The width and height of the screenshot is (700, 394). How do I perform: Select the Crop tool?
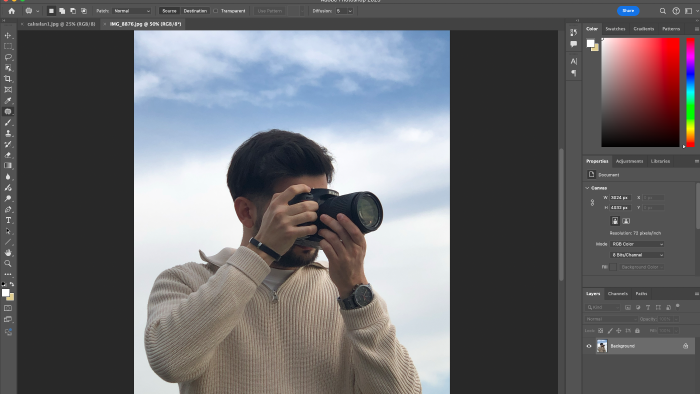[x=8, y=79]
